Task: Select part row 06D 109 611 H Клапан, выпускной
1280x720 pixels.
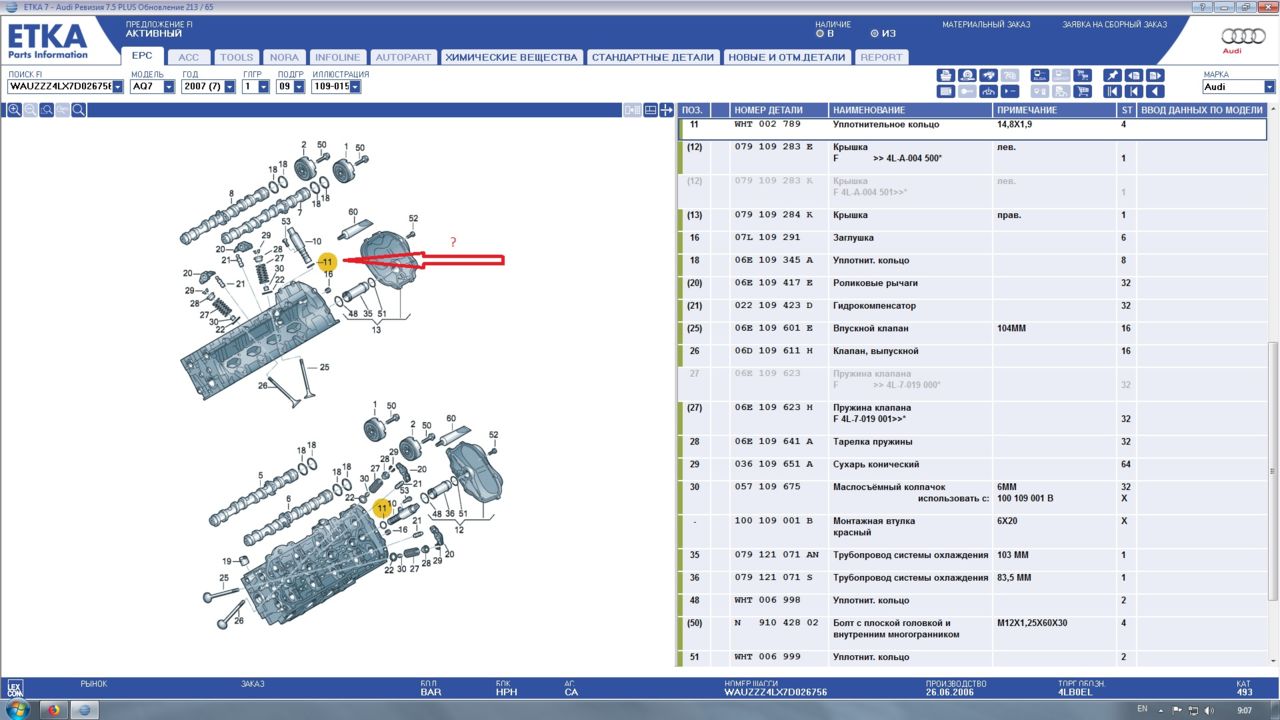Action: 972,351
